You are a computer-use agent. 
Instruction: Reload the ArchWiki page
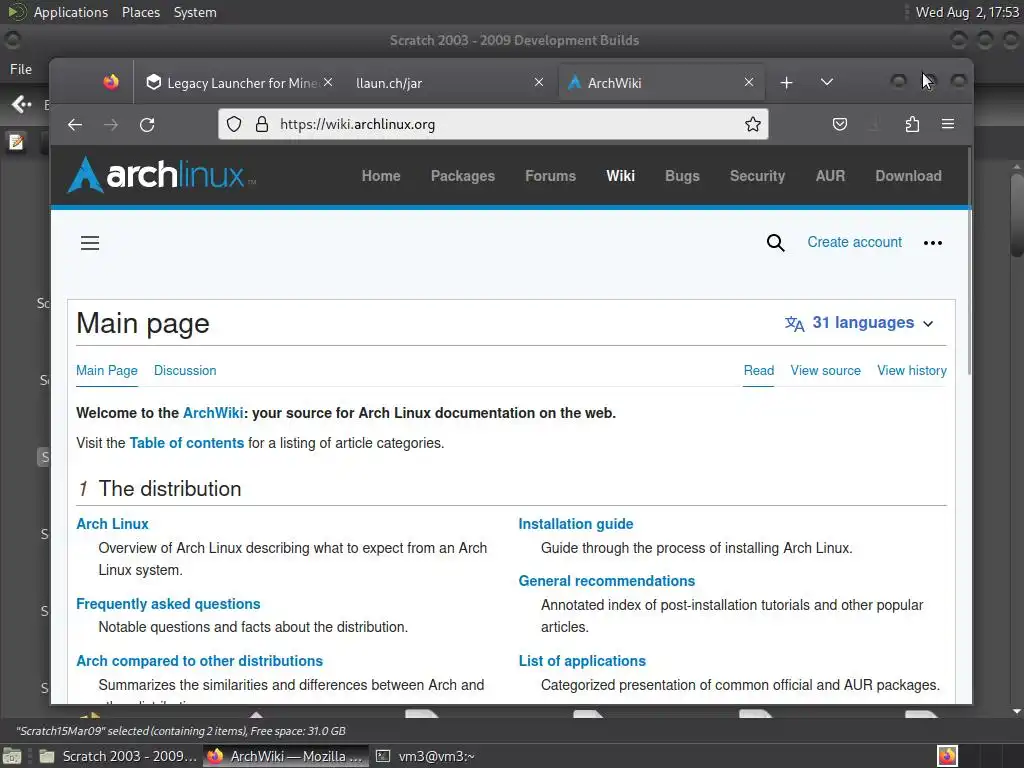point(147,125)
